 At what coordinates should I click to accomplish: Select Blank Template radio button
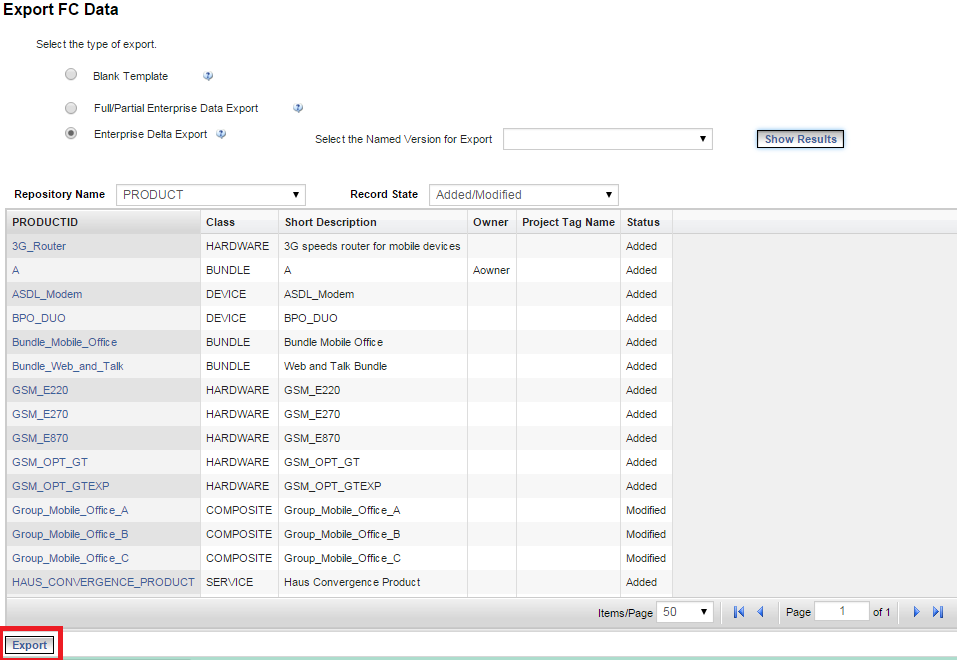coord(71,74)
